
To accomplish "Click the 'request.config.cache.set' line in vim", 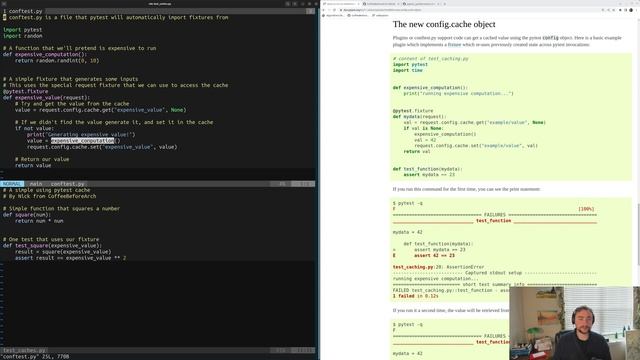I will pyautogui.click(x=102, y=147).
